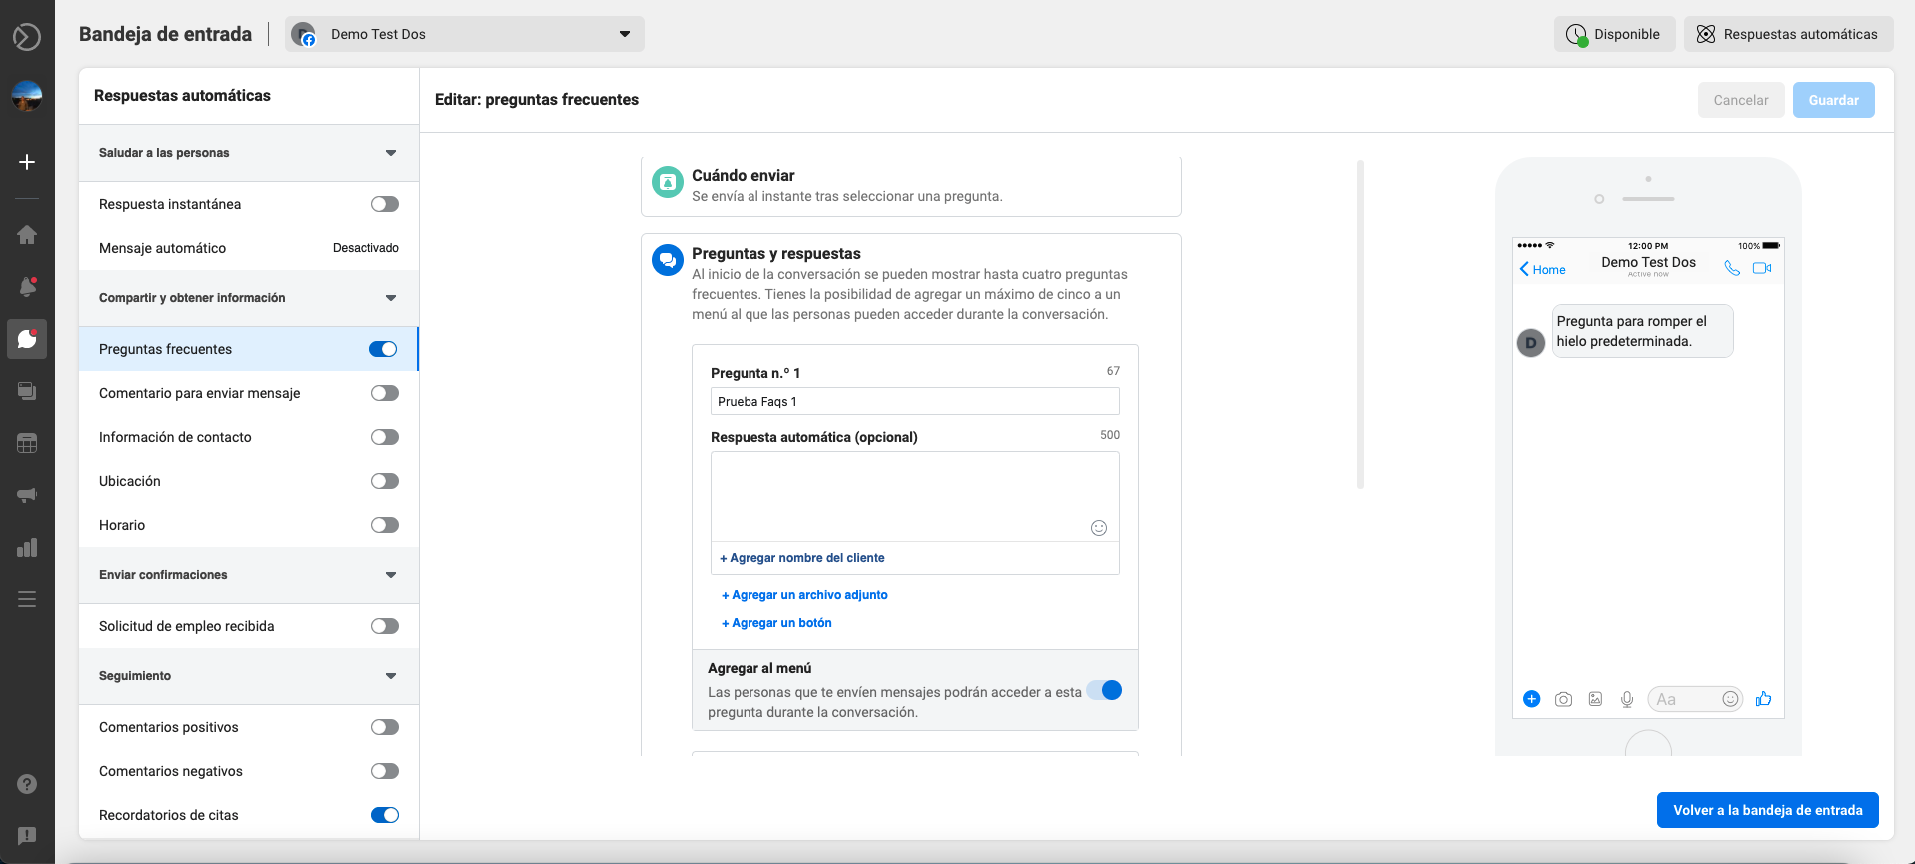This screenshot has width=1915, height=864.
Task: Enable Información de contacto switch
Action: coord(385,437)
